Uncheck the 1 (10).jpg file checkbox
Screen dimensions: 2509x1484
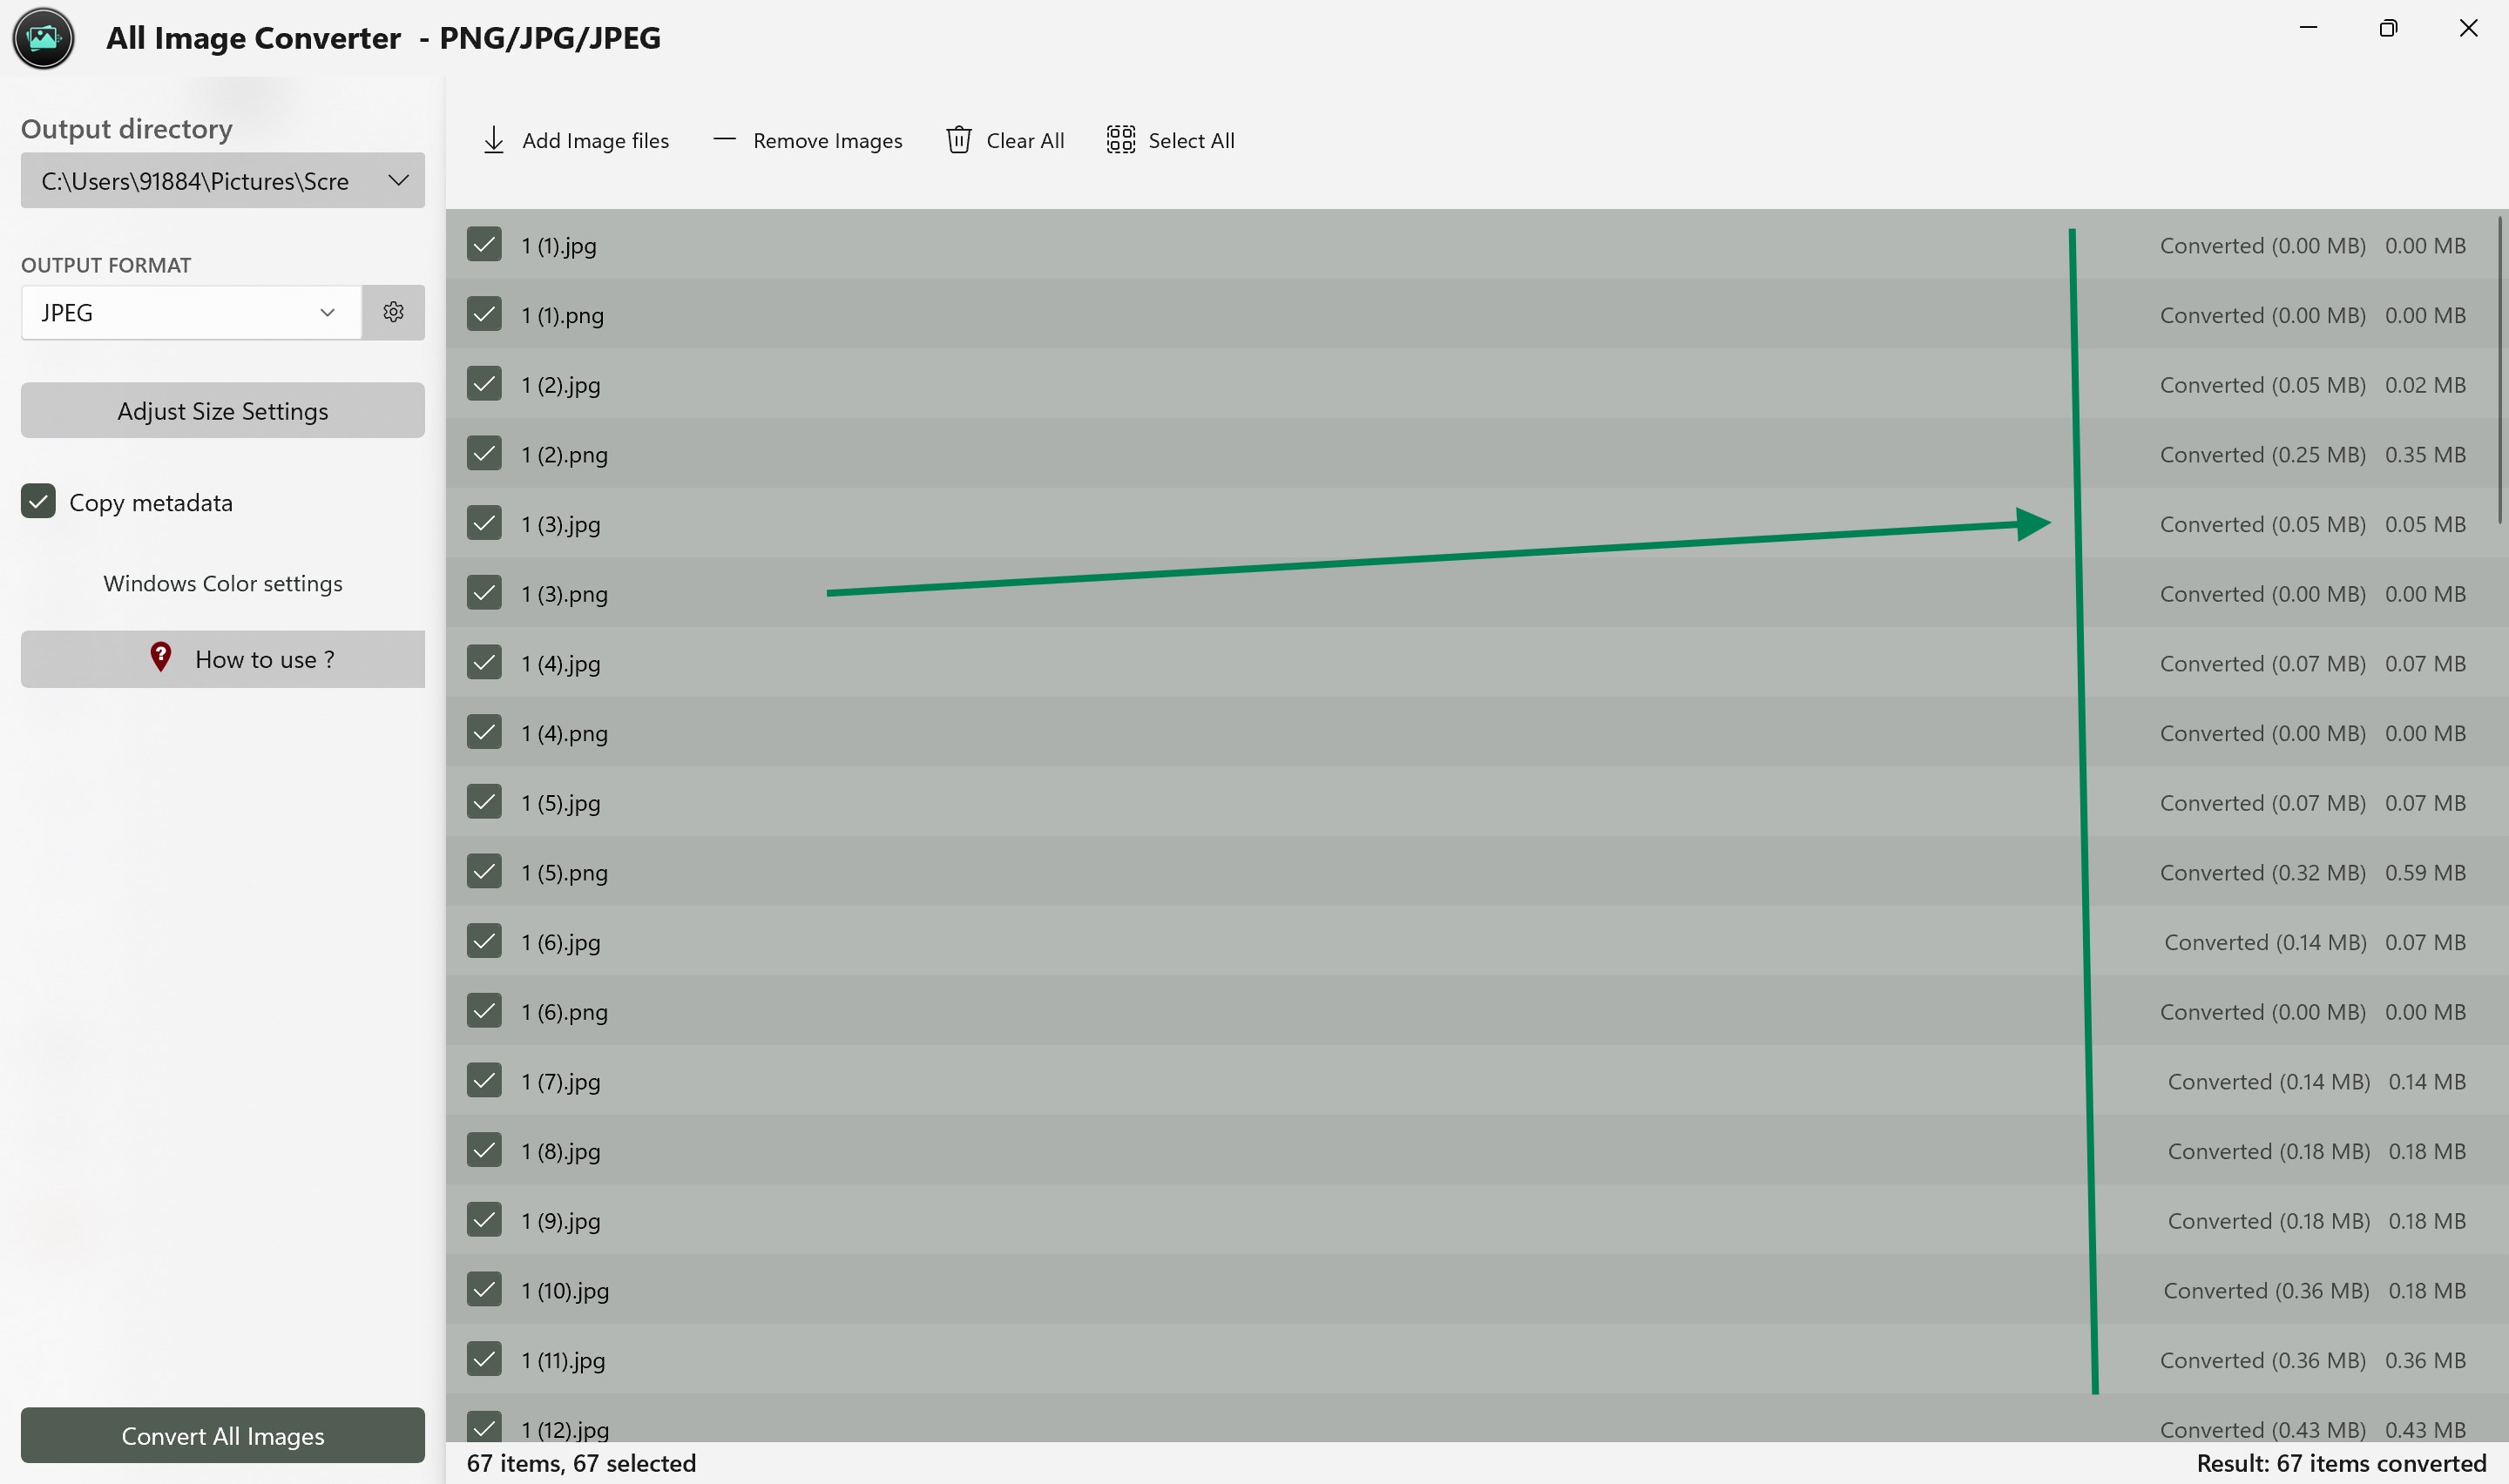(x=484, y=1290)
